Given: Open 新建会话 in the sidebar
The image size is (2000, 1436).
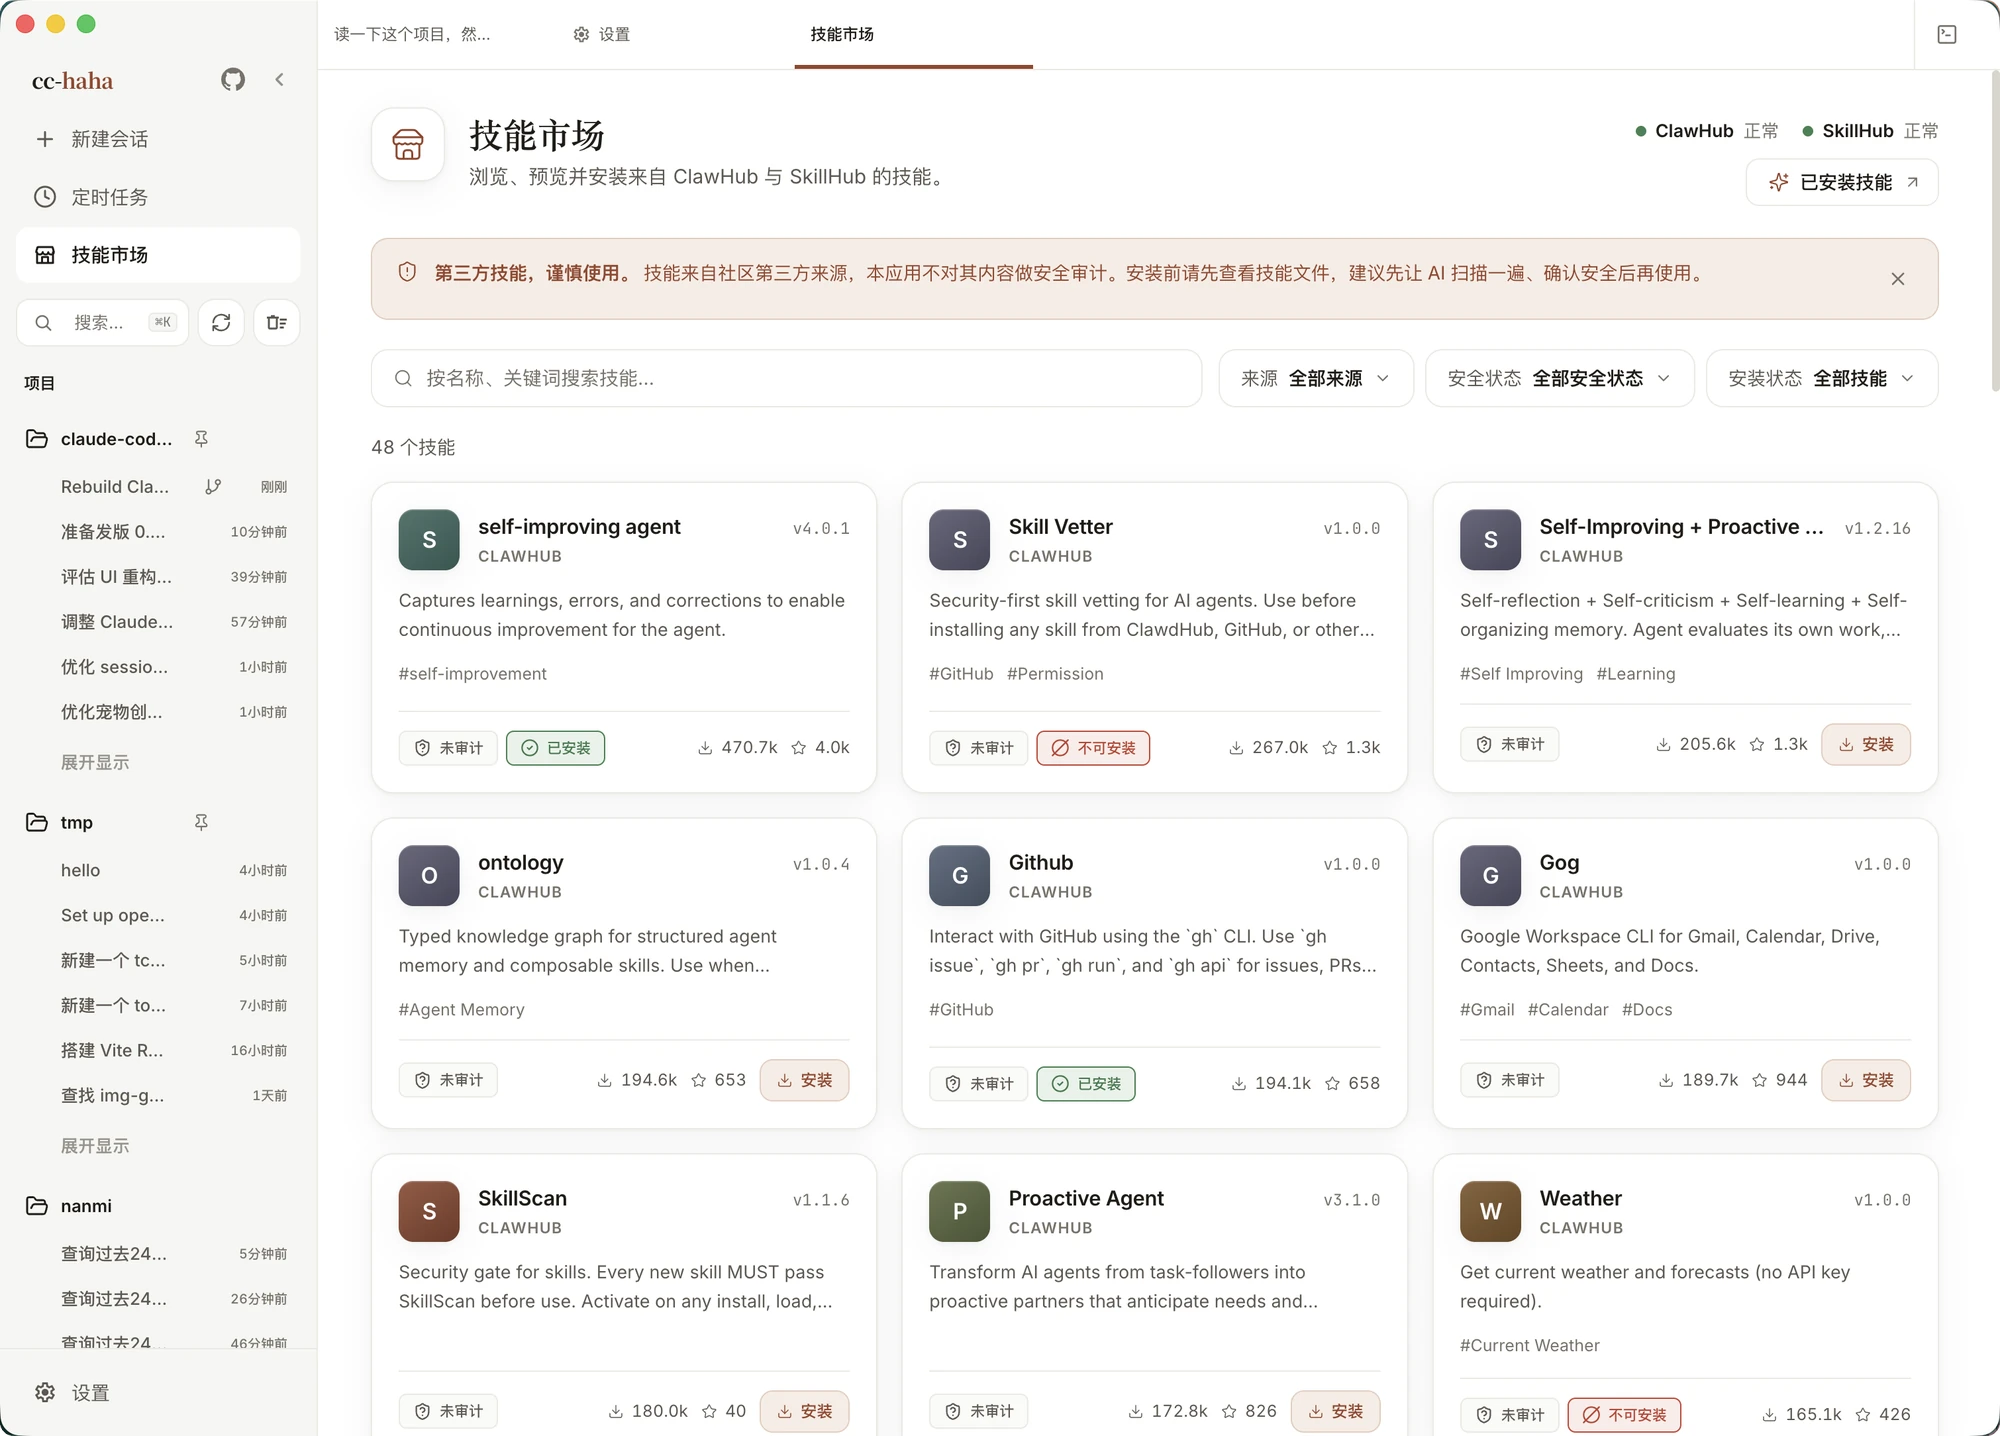Looking at the screenshot, I should click(x=158, y=139).
